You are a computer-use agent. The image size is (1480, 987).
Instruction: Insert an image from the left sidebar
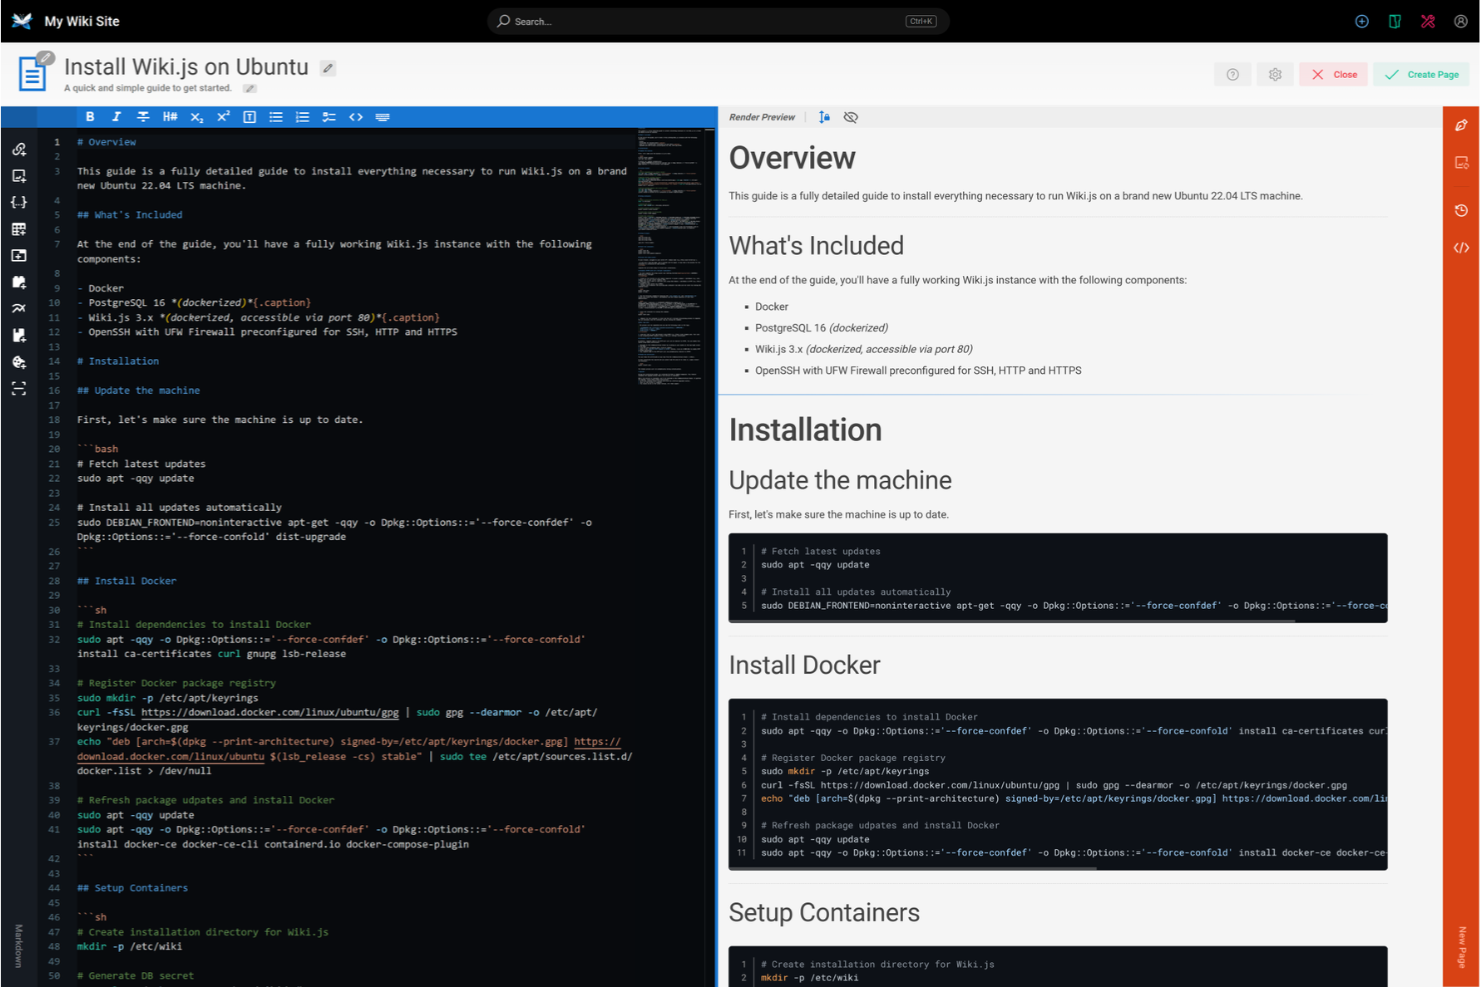pyautogui.click(x=18, y=175)
